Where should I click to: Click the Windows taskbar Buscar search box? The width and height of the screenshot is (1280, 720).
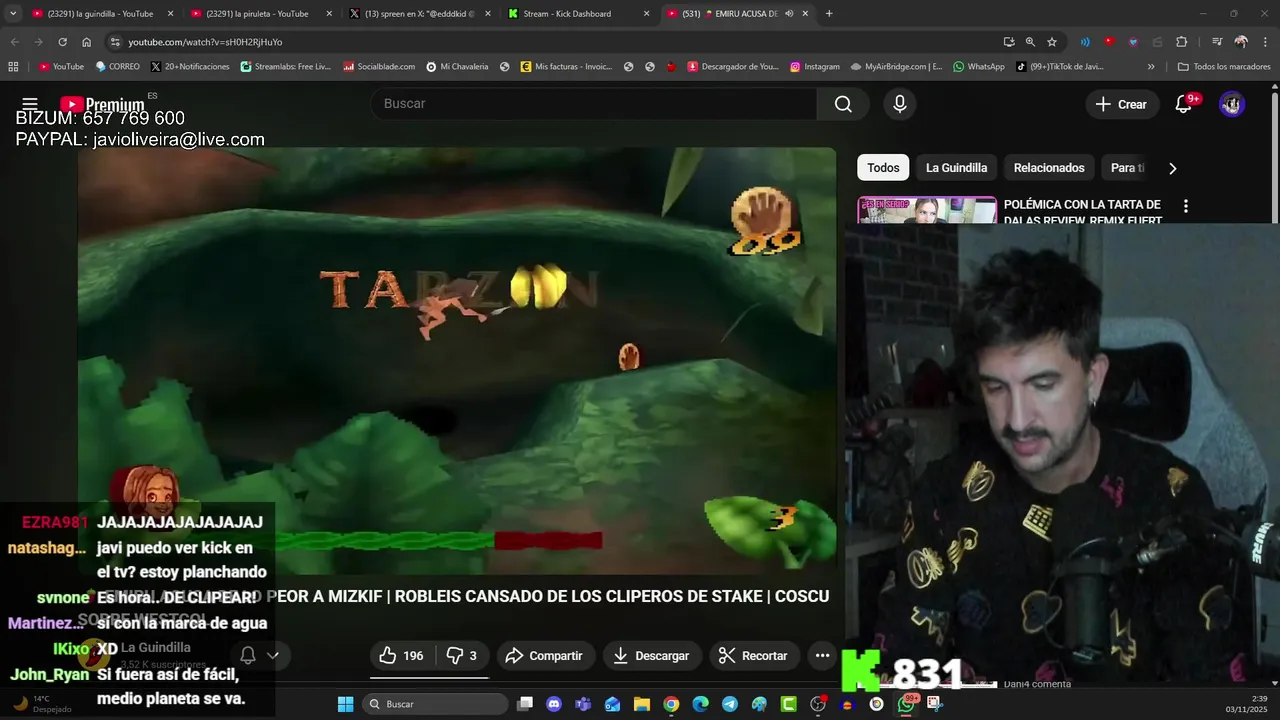434,704
